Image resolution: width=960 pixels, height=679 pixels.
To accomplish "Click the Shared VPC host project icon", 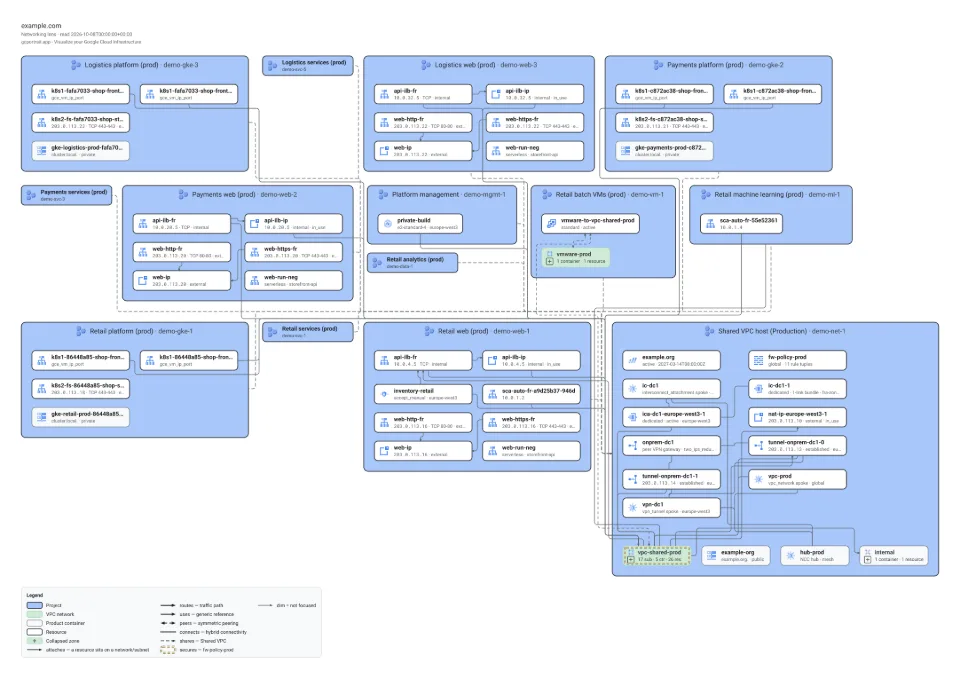I will click(x=709, y=331).
